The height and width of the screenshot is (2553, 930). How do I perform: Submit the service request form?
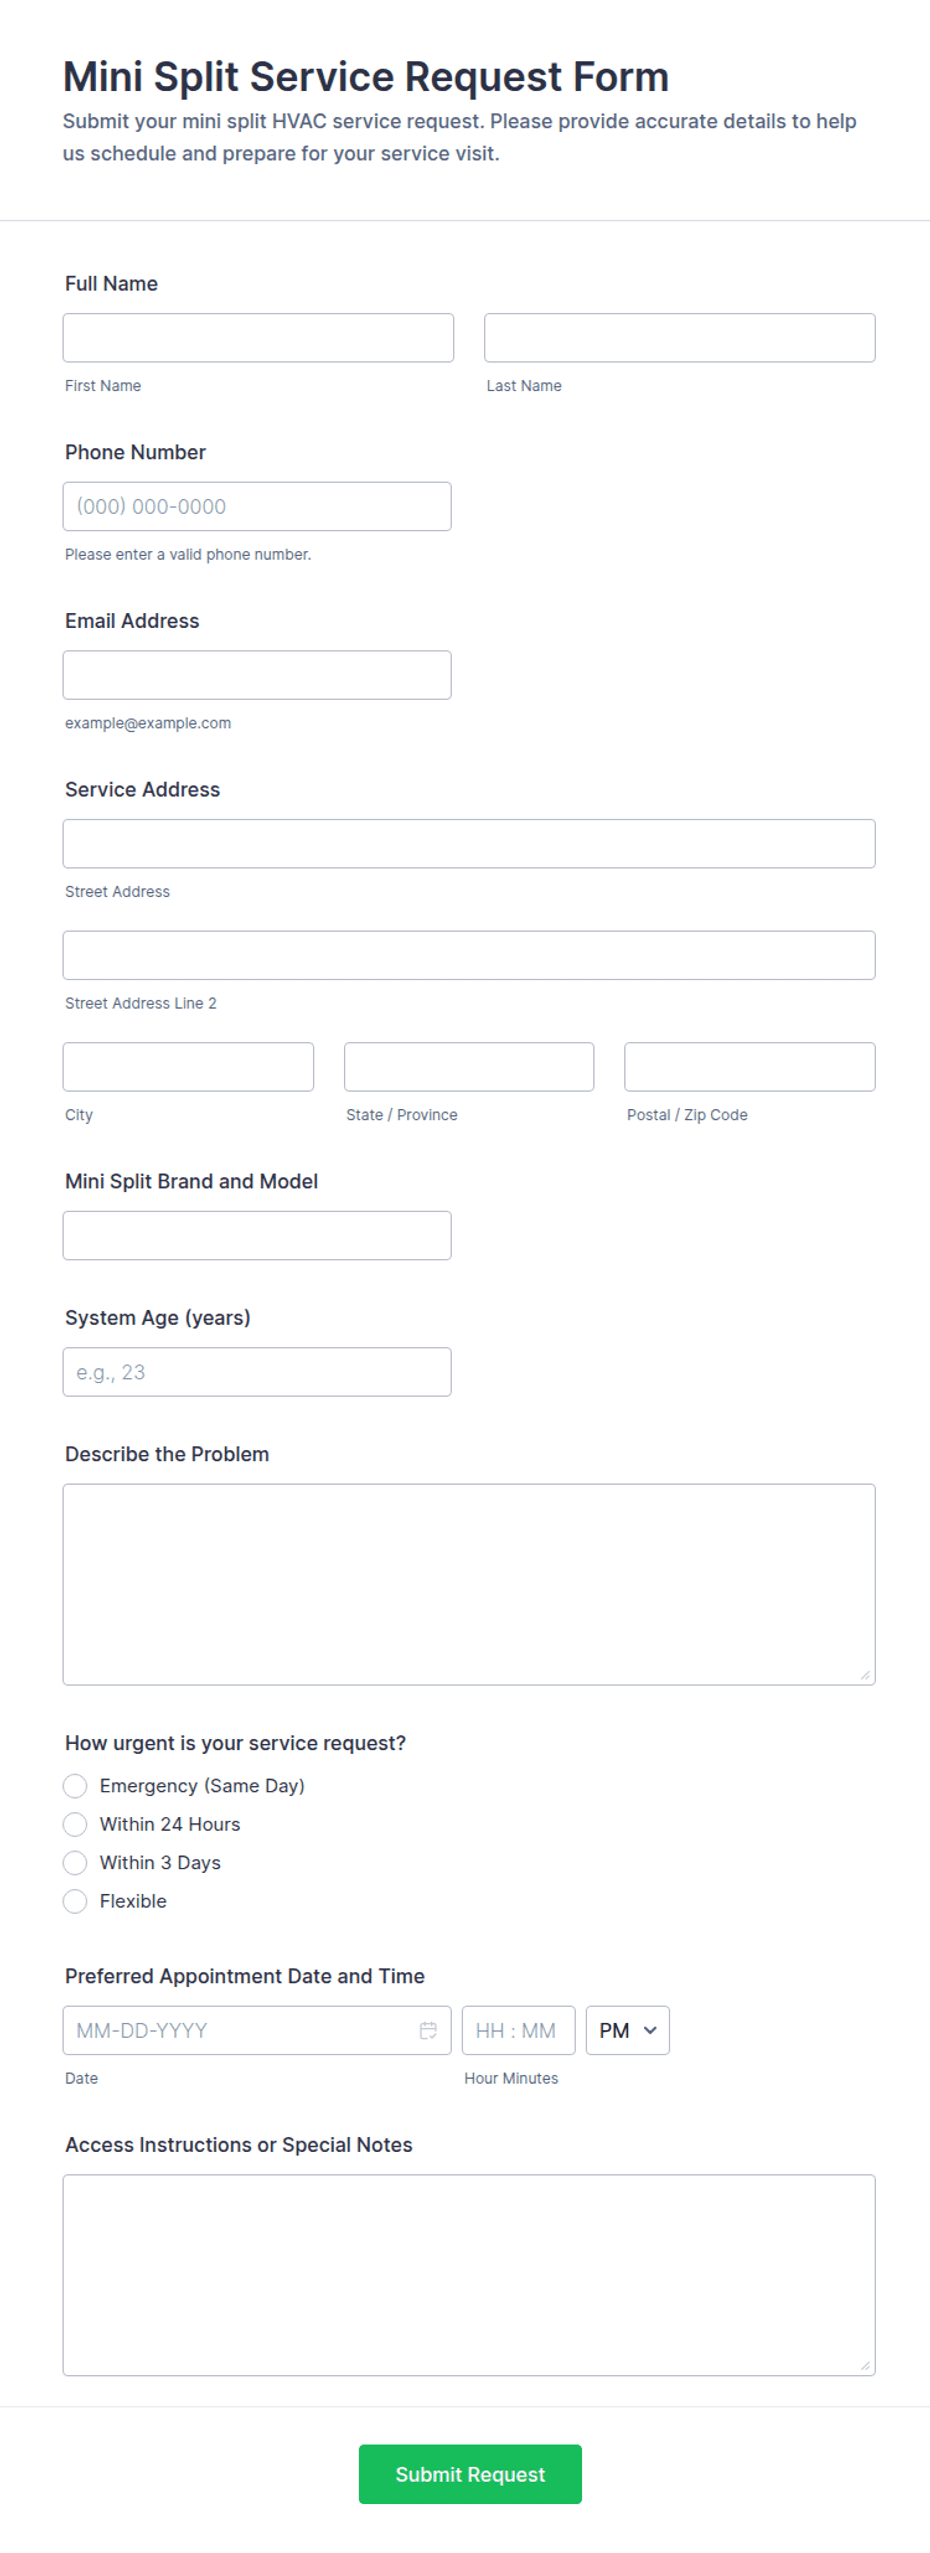point(470,2473)
